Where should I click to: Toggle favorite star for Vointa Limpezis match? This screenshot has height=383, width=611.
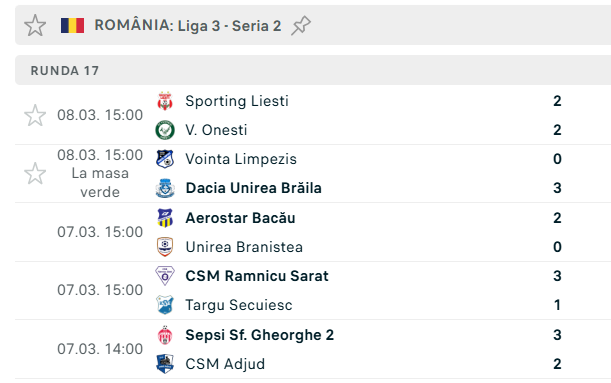pos(35,173)
